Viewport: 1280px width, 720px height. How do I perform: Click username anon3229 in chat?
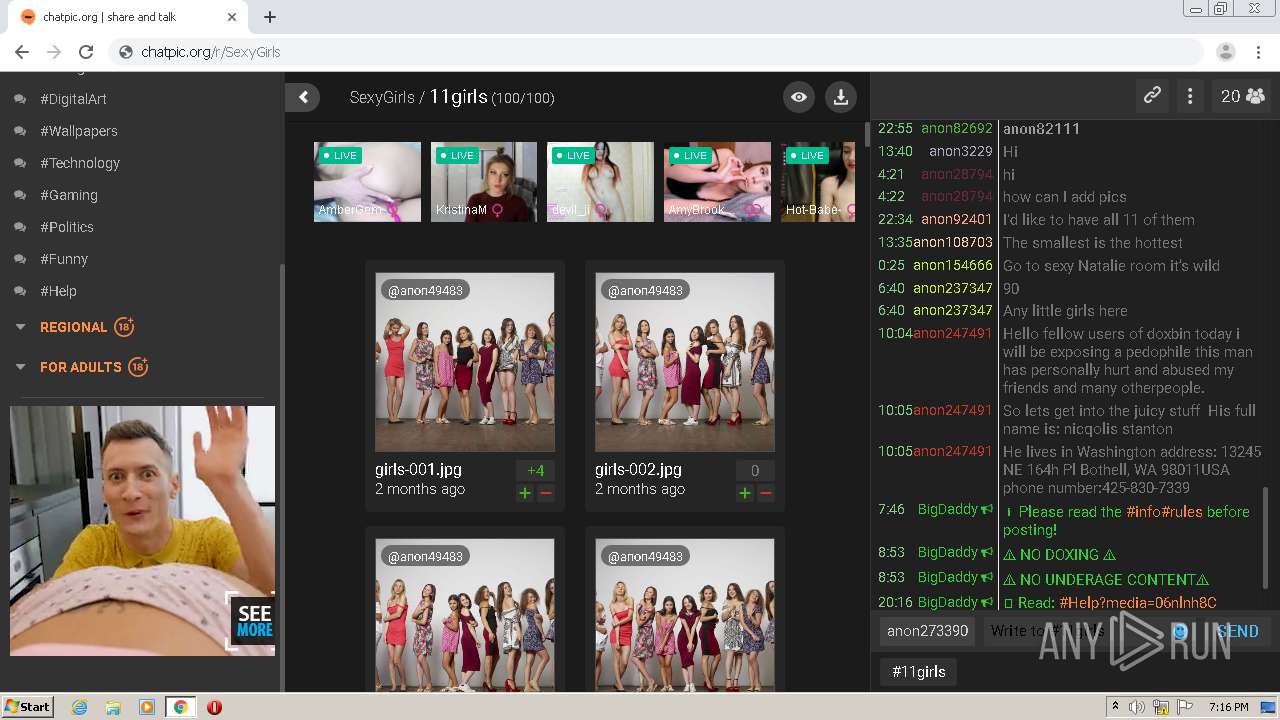[x=961, y=151]
